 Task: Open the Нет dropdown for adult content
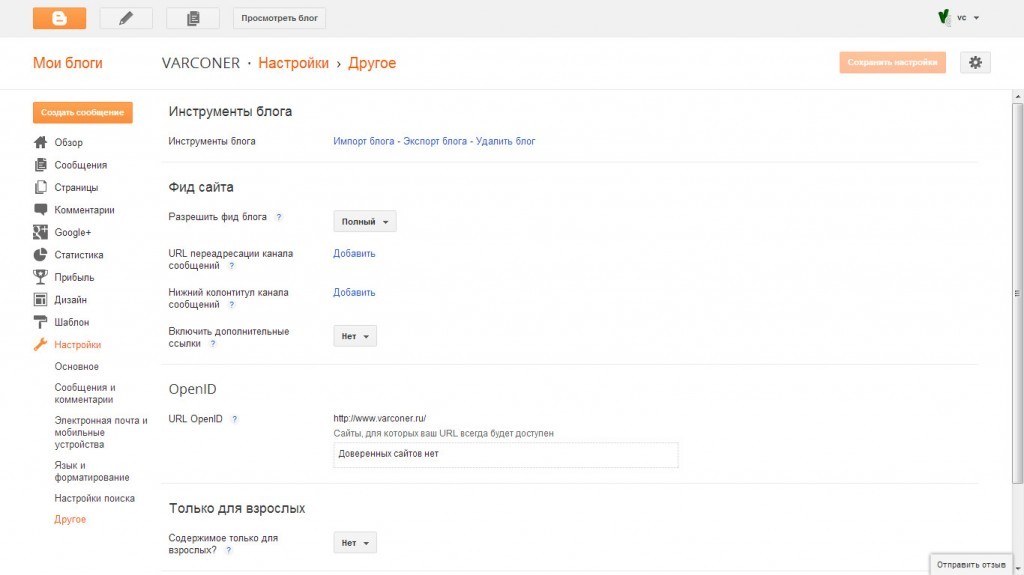pos(355,542)
